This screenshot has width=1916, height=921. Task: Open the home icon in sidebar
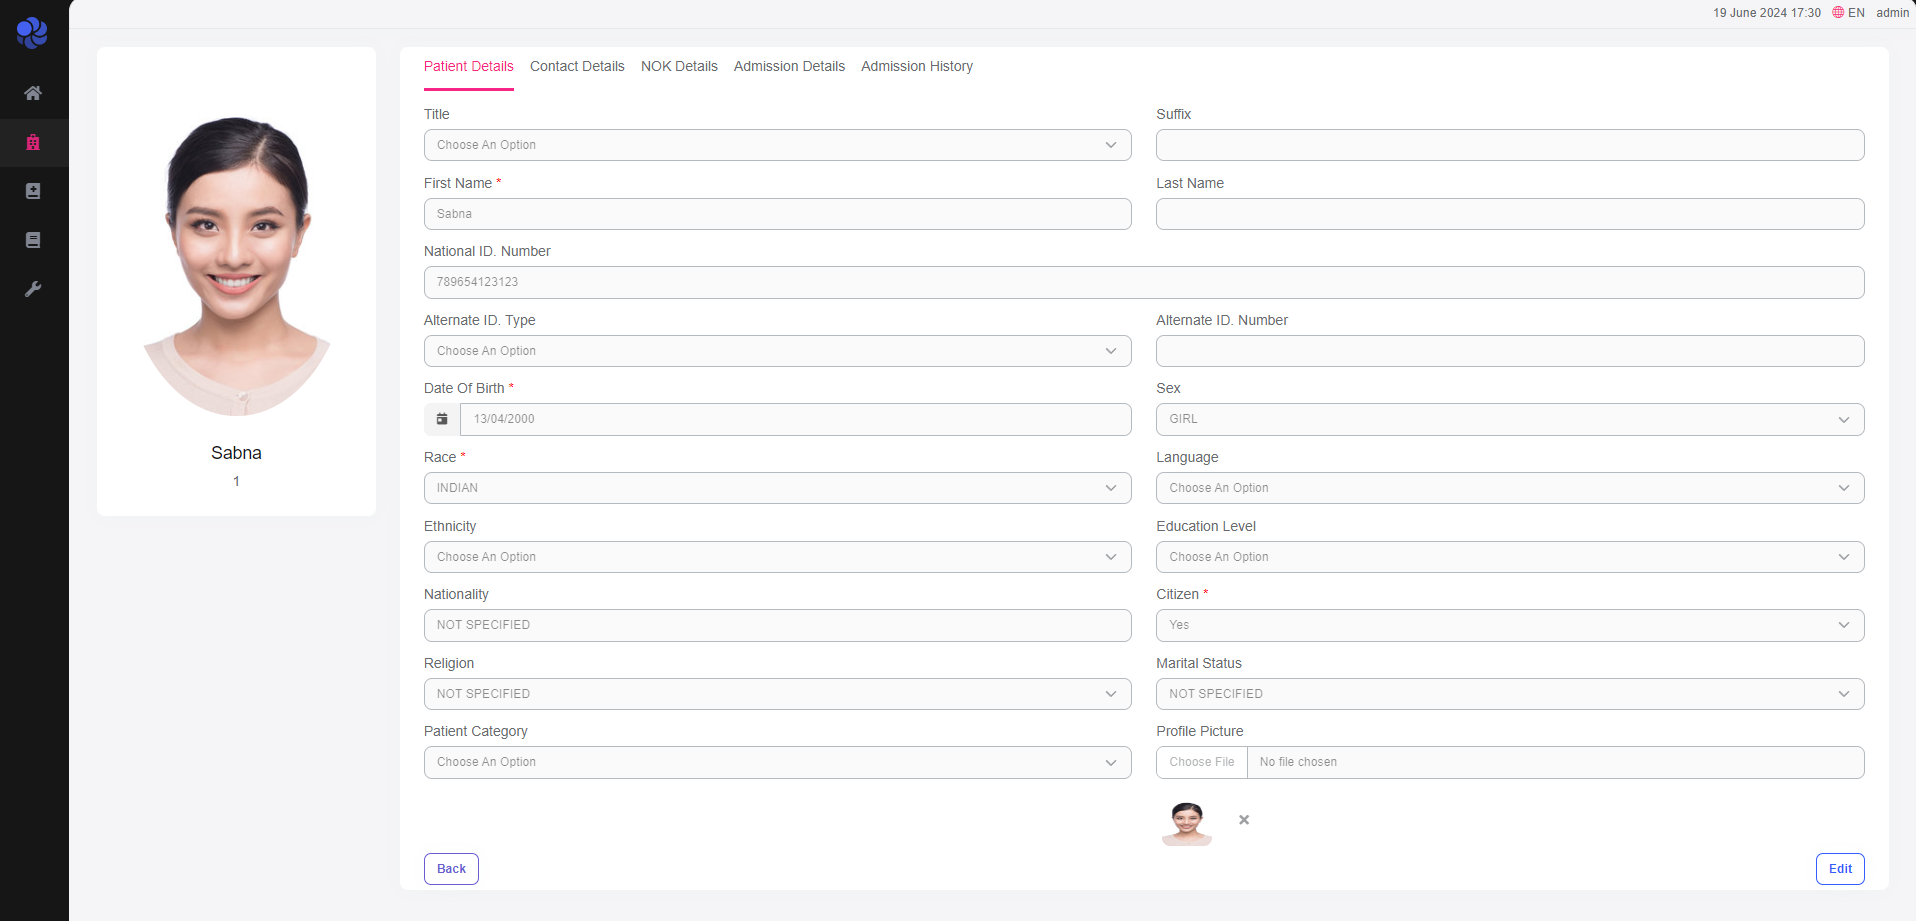pos(33,93)
